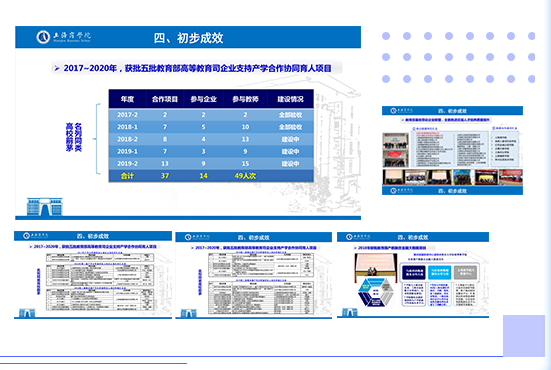Select the 合作项目 table header cell
Viewport: 551px width, 370px height.
coord(165,99)
